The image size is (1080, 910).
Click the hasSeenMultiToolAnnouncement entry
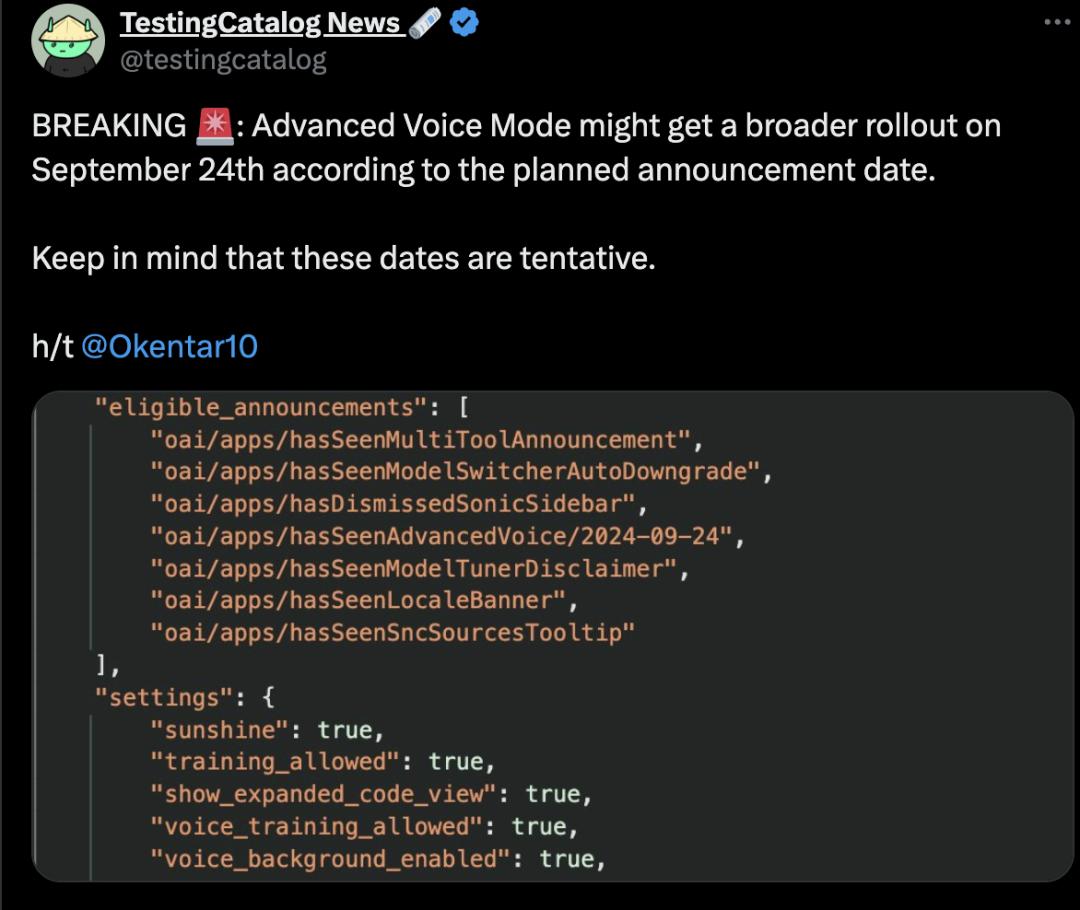point(426,440)
